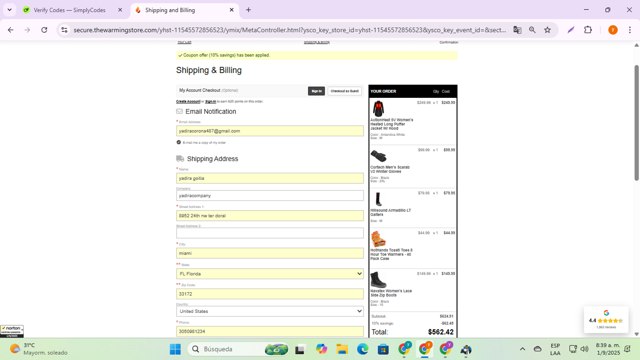Open the Google Translate page icon

coord(517,30)
